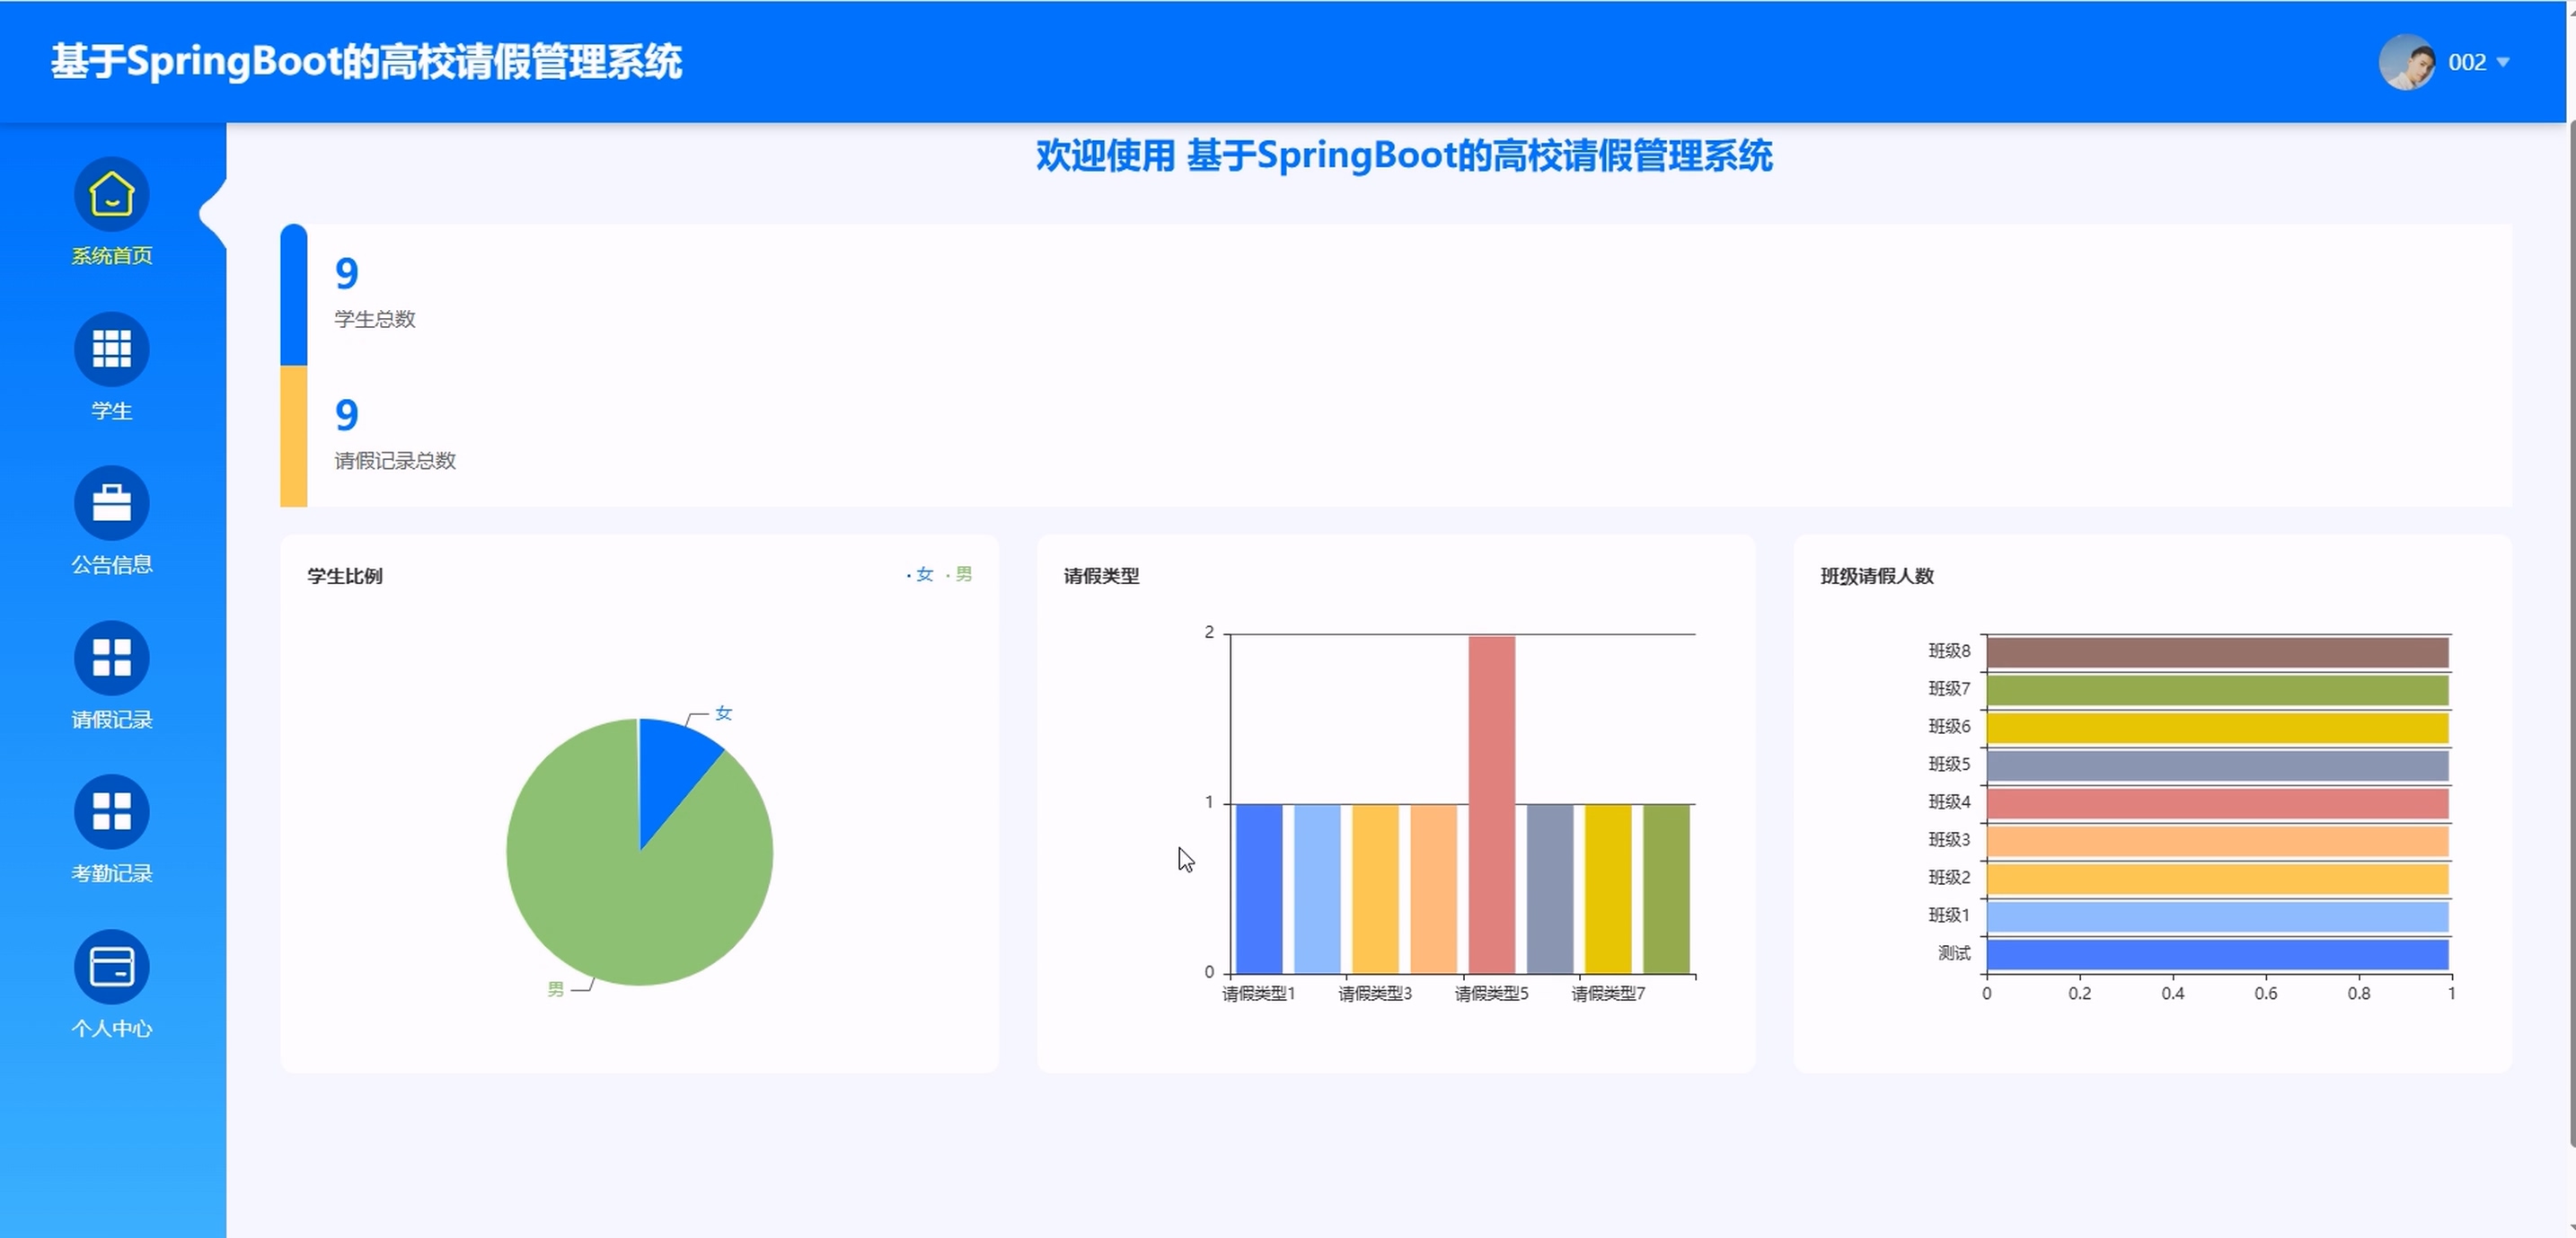Image resolution: width=2576 pixels, height=1238 pixels.
Task: Click the briefcase icon for 公告信息
Action: [x=111, y=503]
